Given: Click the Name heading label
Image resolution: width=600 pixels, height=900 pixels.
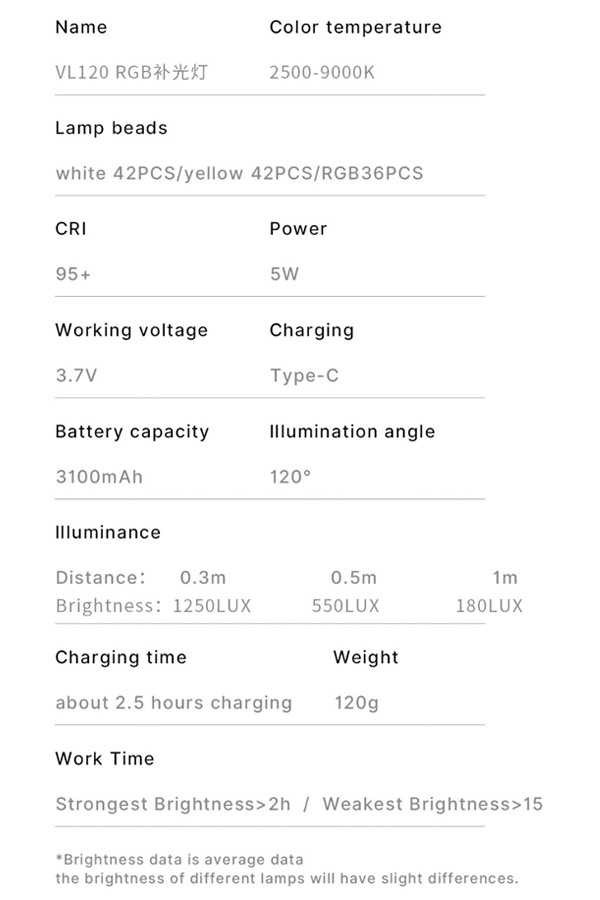Looking at the screenshot, I should (x=81, y=27).
